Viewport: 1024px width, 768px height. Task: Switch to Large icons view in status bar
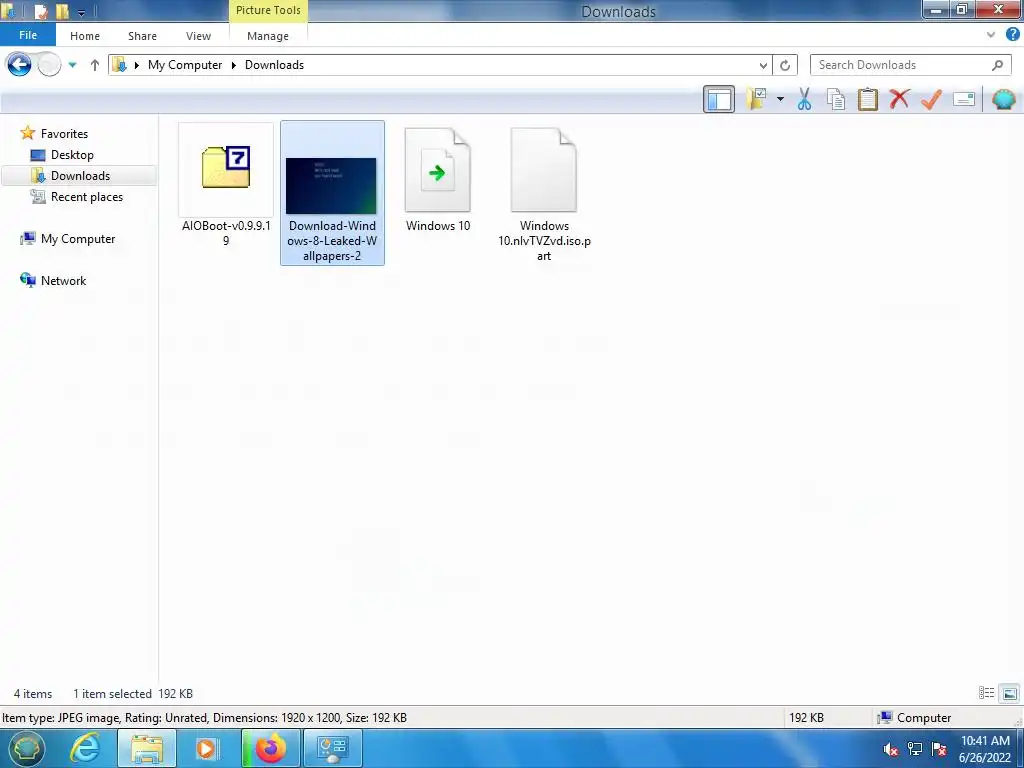[x=1009, y=693]
